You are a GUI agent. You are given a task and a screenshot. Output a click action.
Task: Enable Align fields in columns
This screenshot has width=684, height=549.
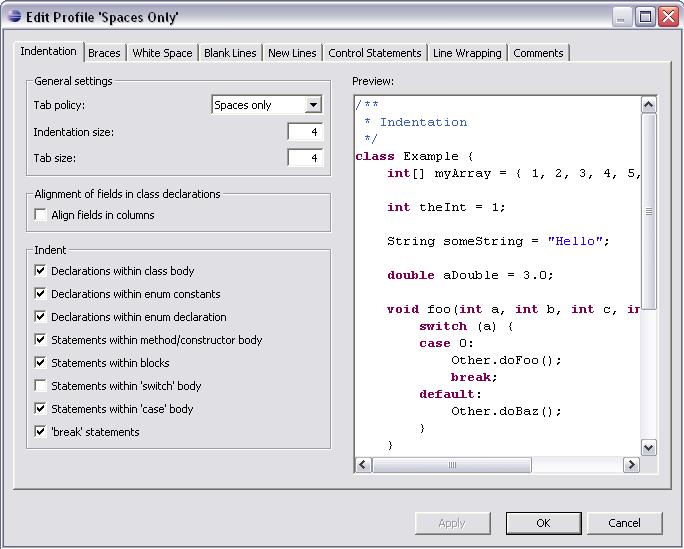pyautogui.click(x=41, y=215)
